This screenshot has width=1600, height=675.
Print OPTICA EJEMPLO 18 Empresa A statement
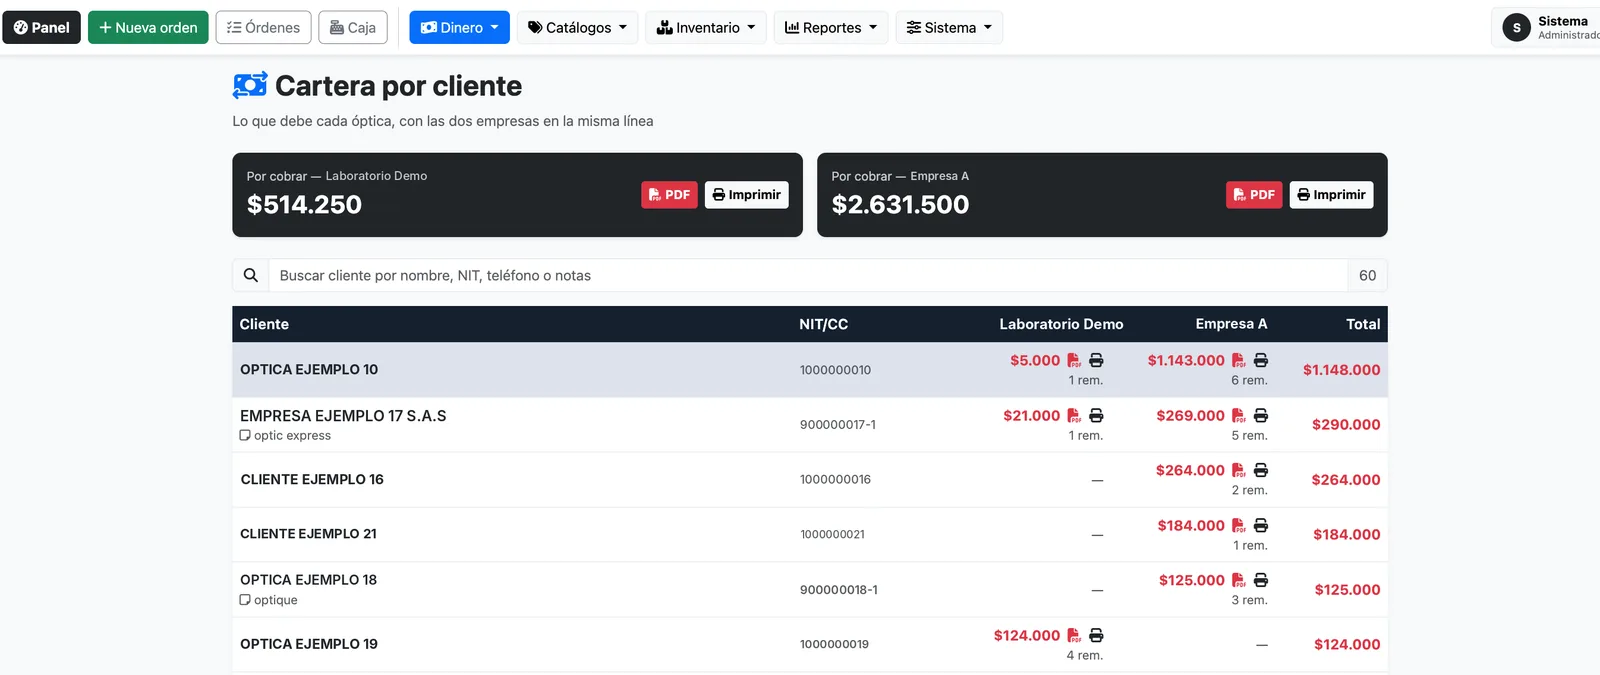pyautogui.click(x=1261, y=580)
